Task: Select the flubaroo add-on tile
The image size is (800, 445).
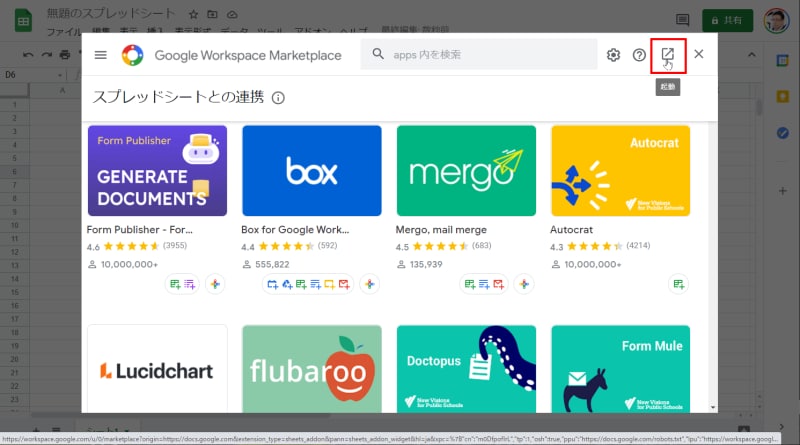Action: (x=311, y=368)
